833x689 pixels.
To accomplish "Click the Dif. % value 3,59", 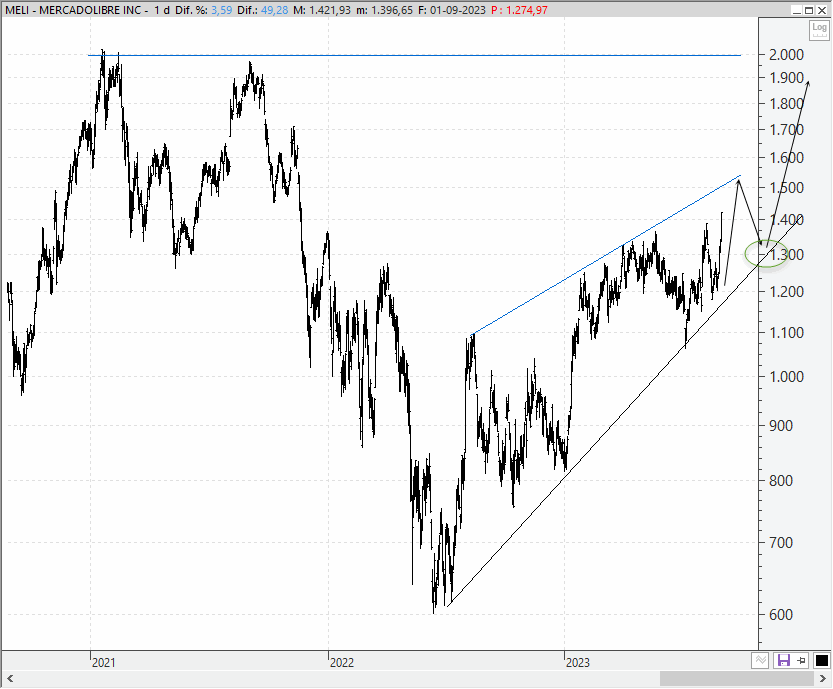I will pos(222,10).
